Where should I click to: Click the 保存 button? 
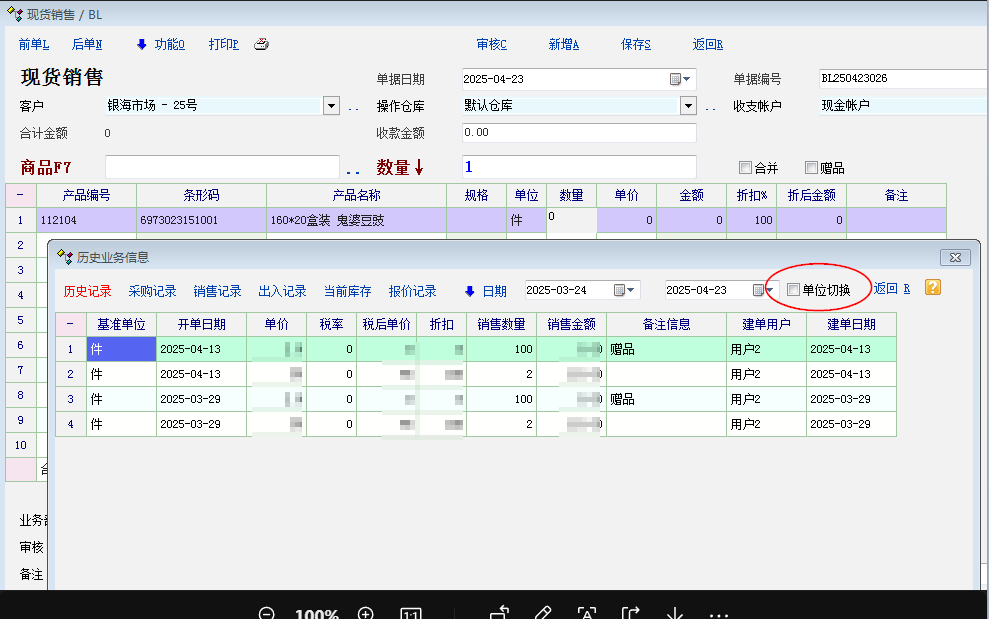[635, 44]
